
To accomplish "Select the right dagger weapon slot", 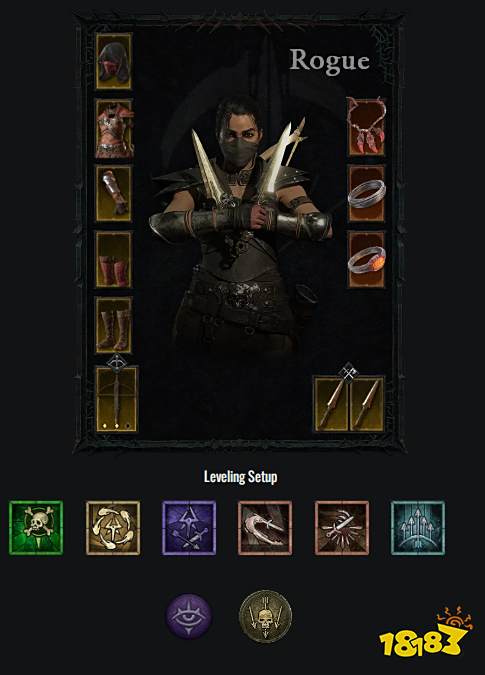I will click(x=367, y=404).
